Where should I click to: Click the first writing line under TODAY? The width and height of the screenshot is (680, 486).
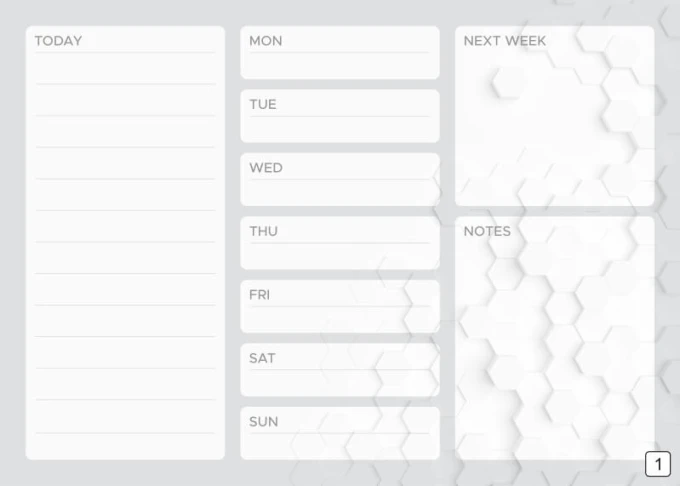tap(125, 84)
